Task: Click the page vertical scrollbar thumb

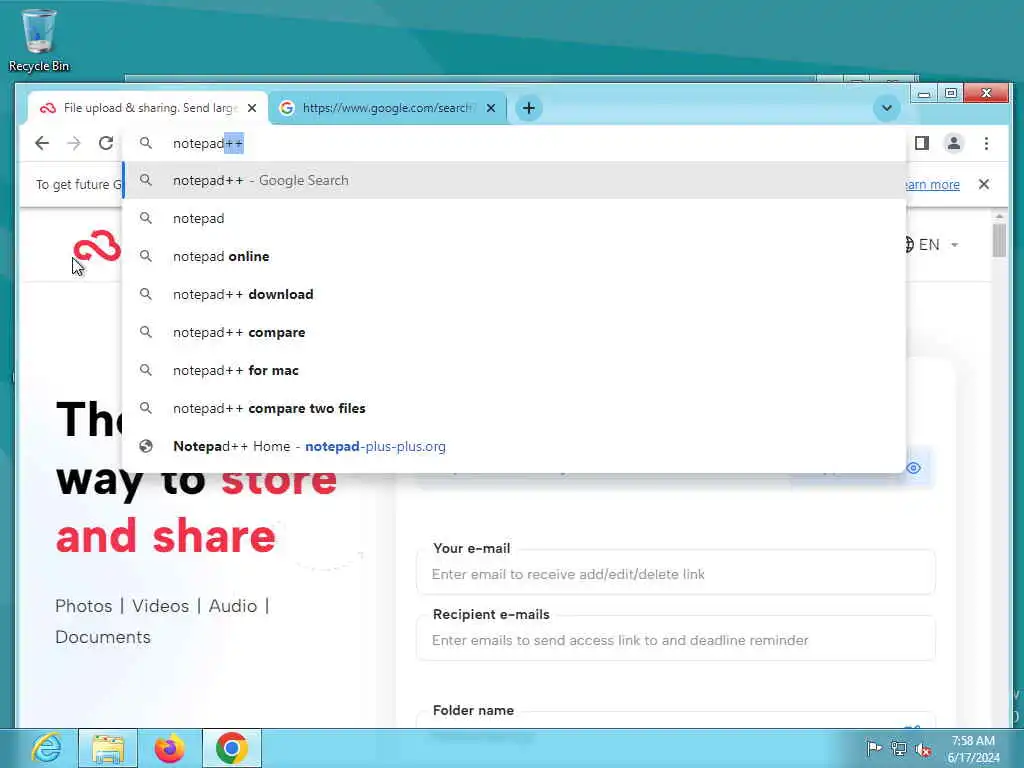Action: (999, 240)
